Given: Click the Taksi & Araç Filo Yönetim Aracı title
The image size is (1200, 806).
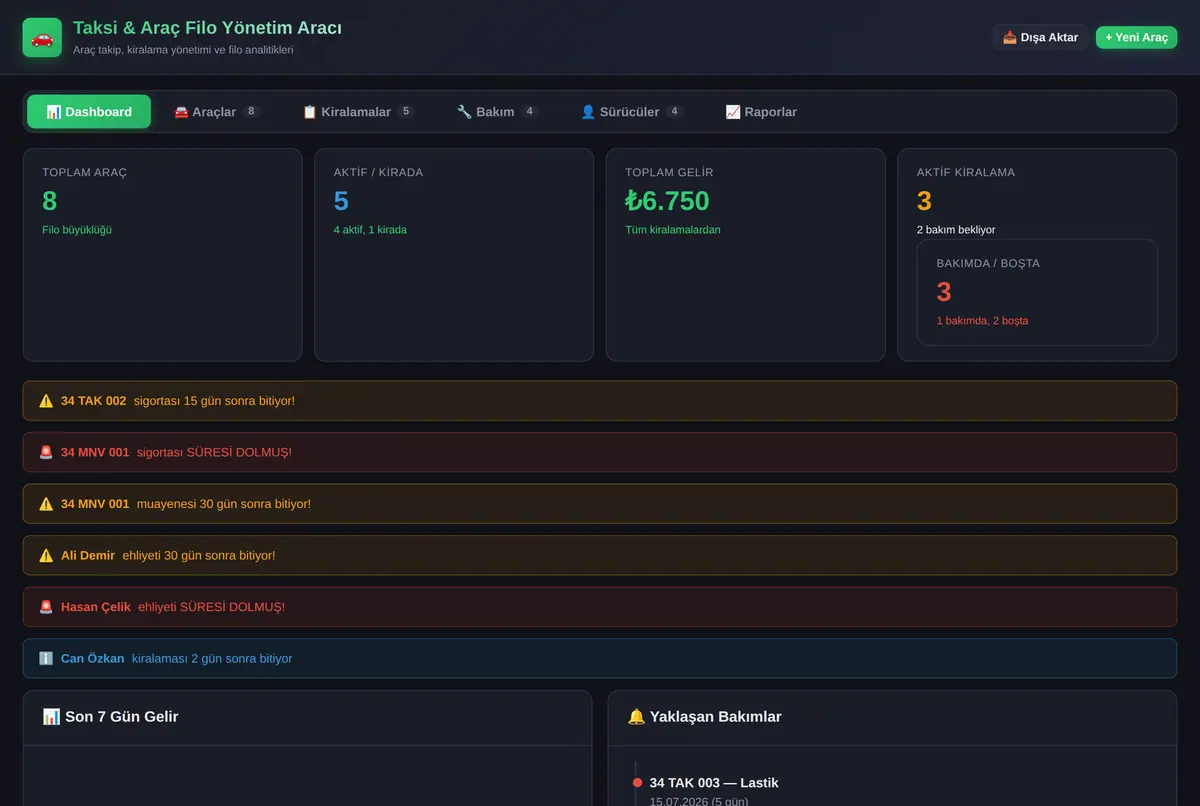Looking at the screenshot, I should 207,28.
